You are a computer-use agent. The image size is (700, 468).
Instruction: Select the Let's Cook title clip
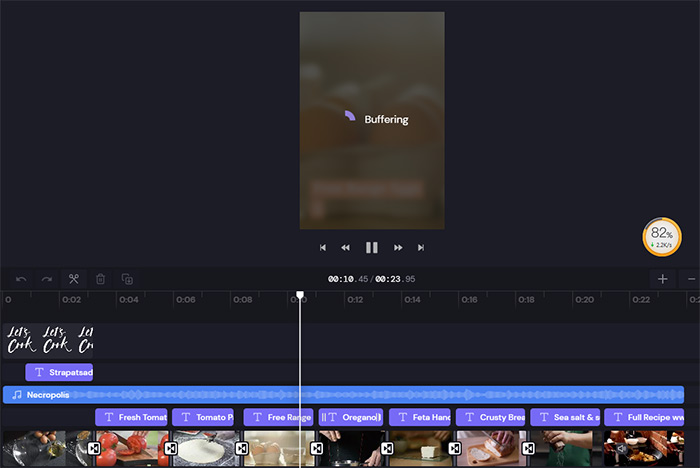coord(48,340)
